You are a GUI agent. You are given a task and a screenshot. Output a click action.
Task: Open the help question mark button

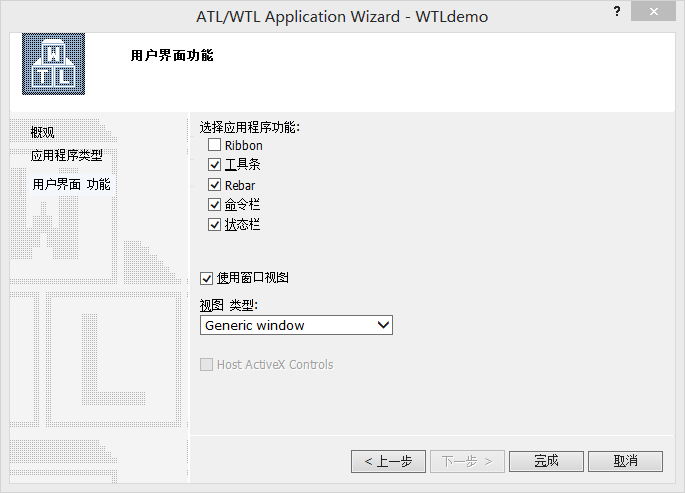616,12
